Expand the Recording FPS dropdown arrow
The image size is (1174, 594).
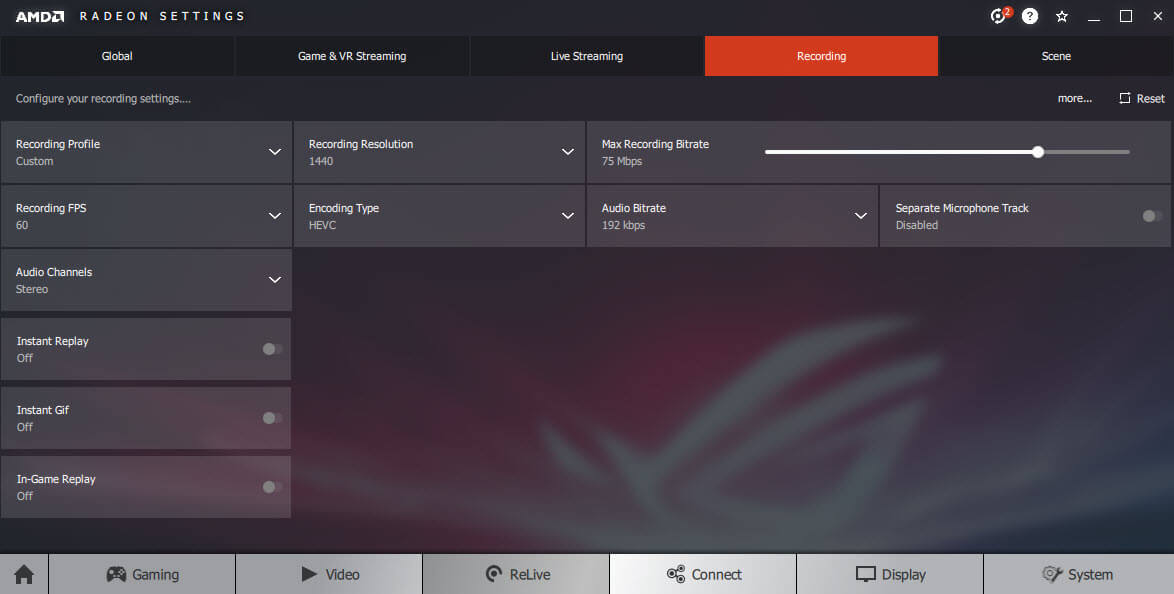(x=275, y=216)
